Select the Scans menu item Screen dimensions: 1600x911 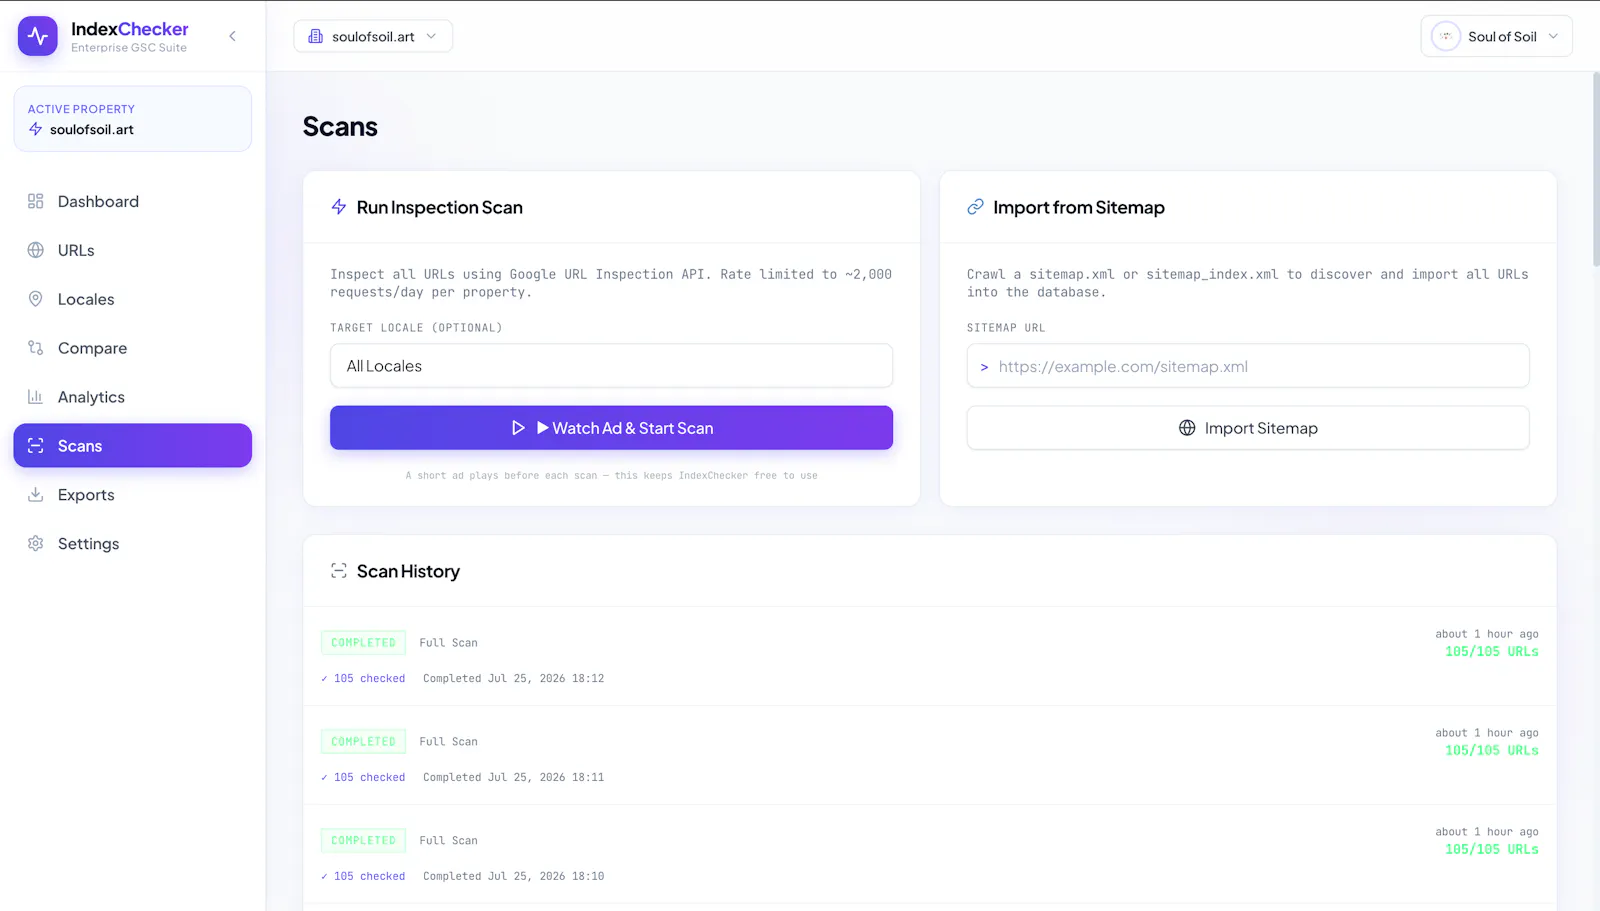tap(132, 446)
